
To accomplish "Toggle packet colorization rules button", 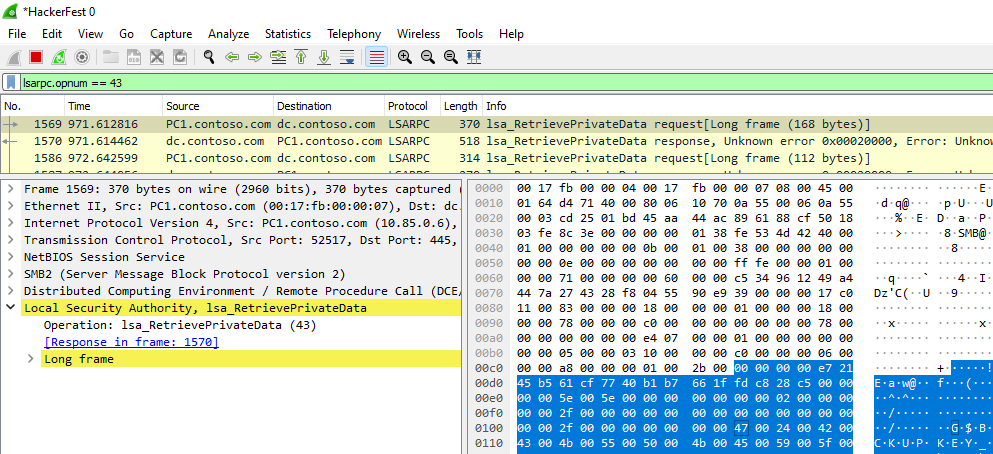I will pyautogui.click(x=376, y=57).
